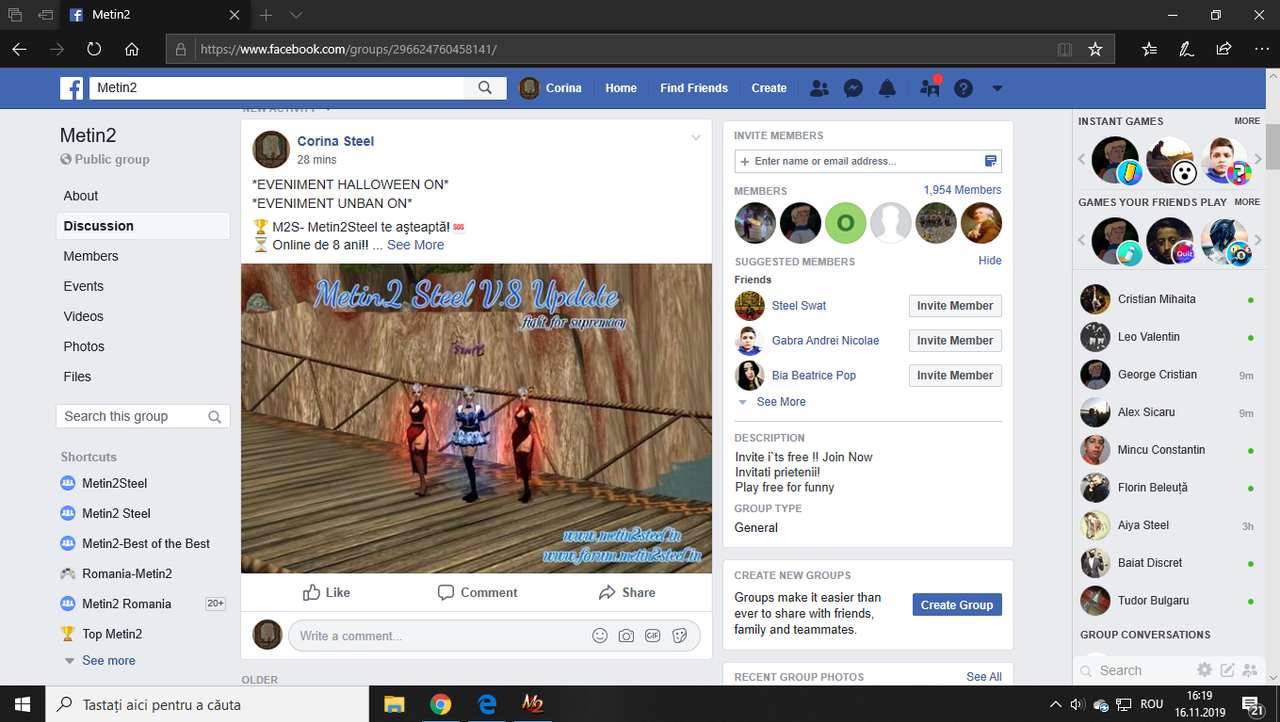Viewport: 1280px width, 722px height.
Task: Show previous Instant Games with left arrow
Action: pos(1081,159)
